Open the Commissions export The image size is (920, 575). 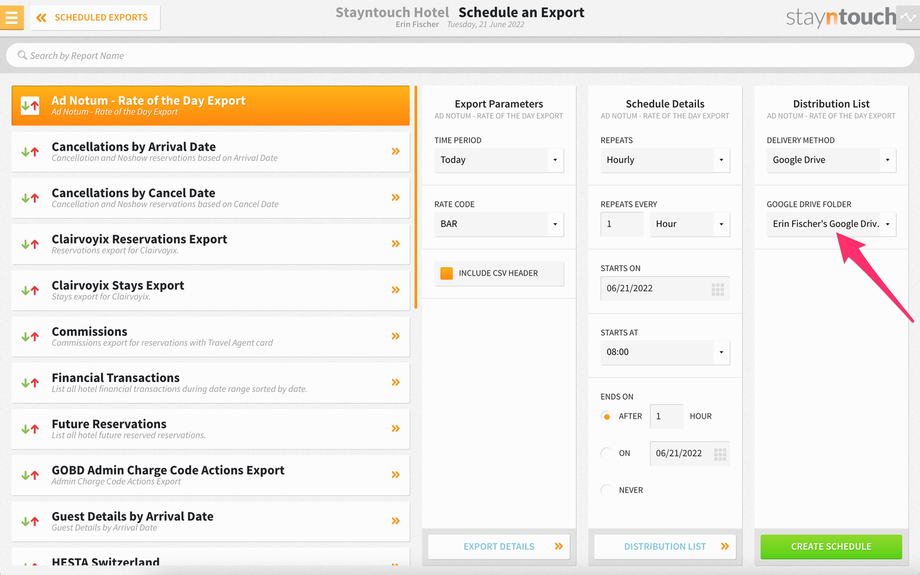click(211, 337)
